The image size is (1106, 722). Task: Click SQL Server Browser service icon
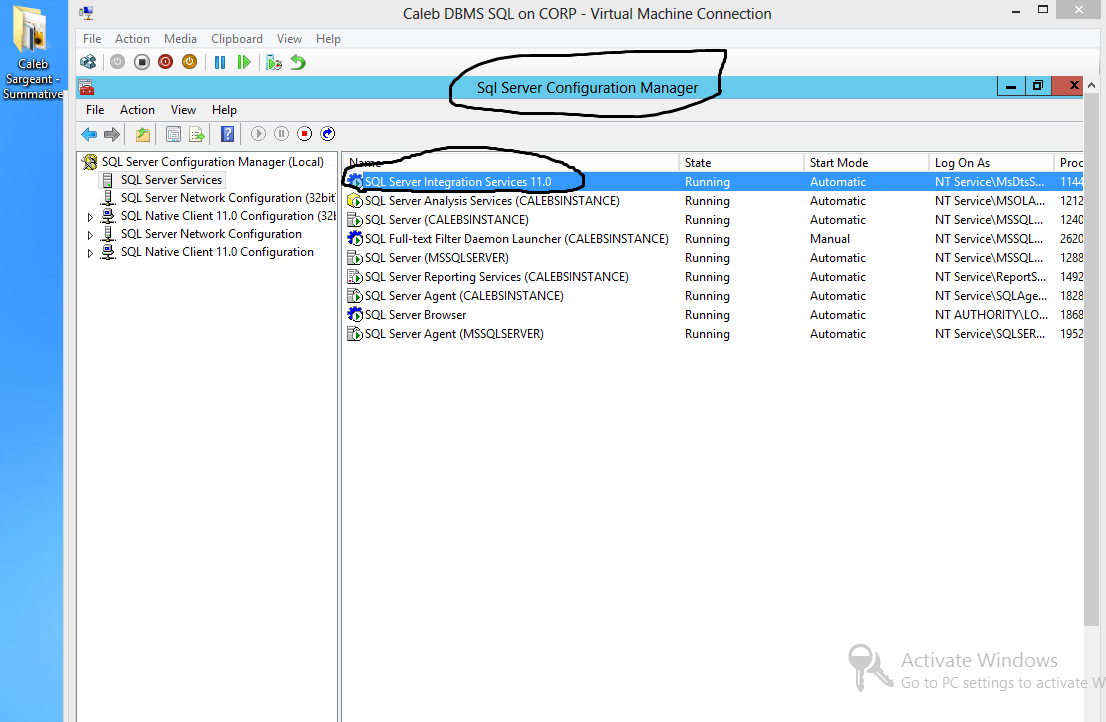[x=355, y=314]
